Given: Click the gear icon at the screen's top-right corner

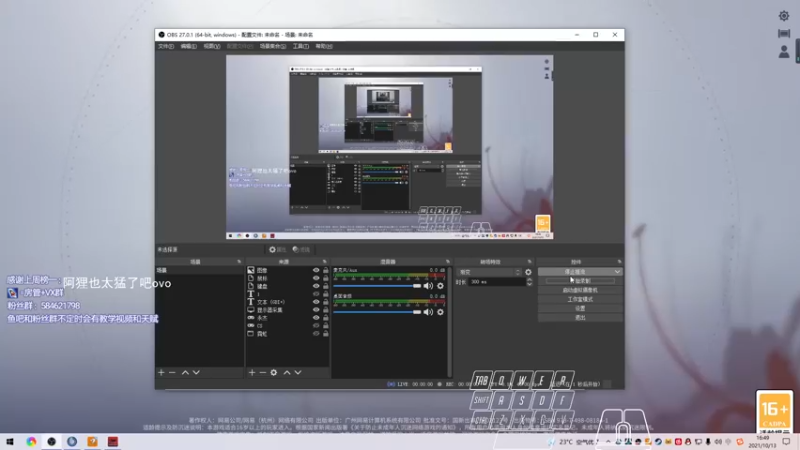Looking at the screenshot, I should click(x=784, y=16).
